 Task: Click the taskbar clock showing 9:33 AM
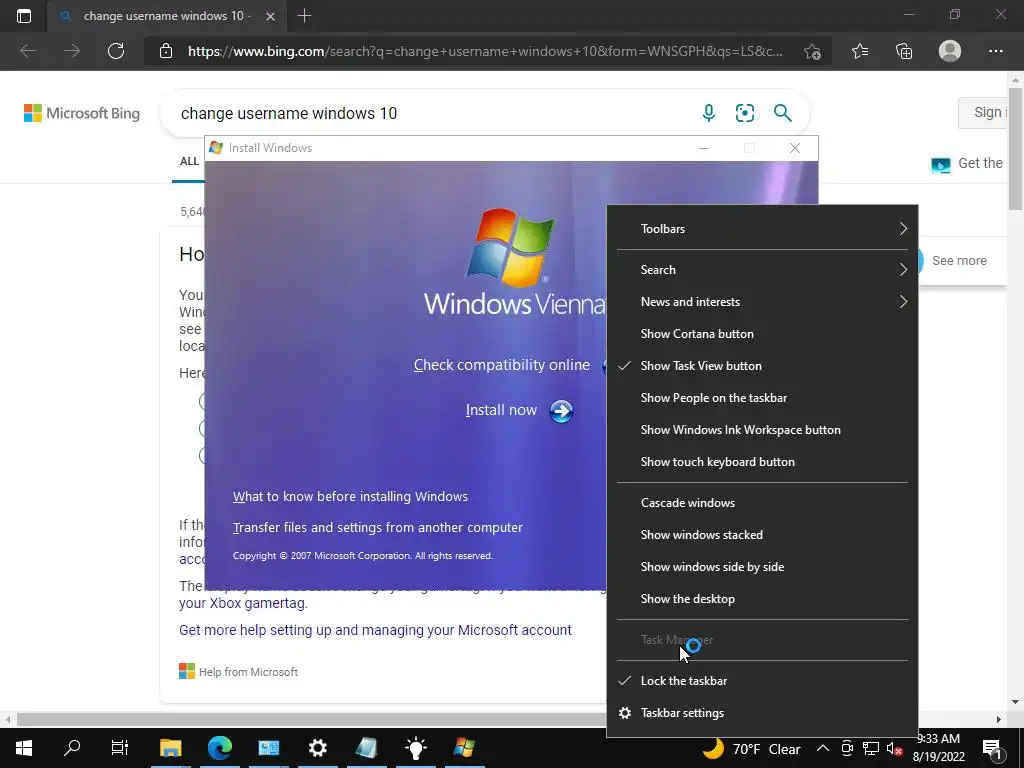point(940,748)
